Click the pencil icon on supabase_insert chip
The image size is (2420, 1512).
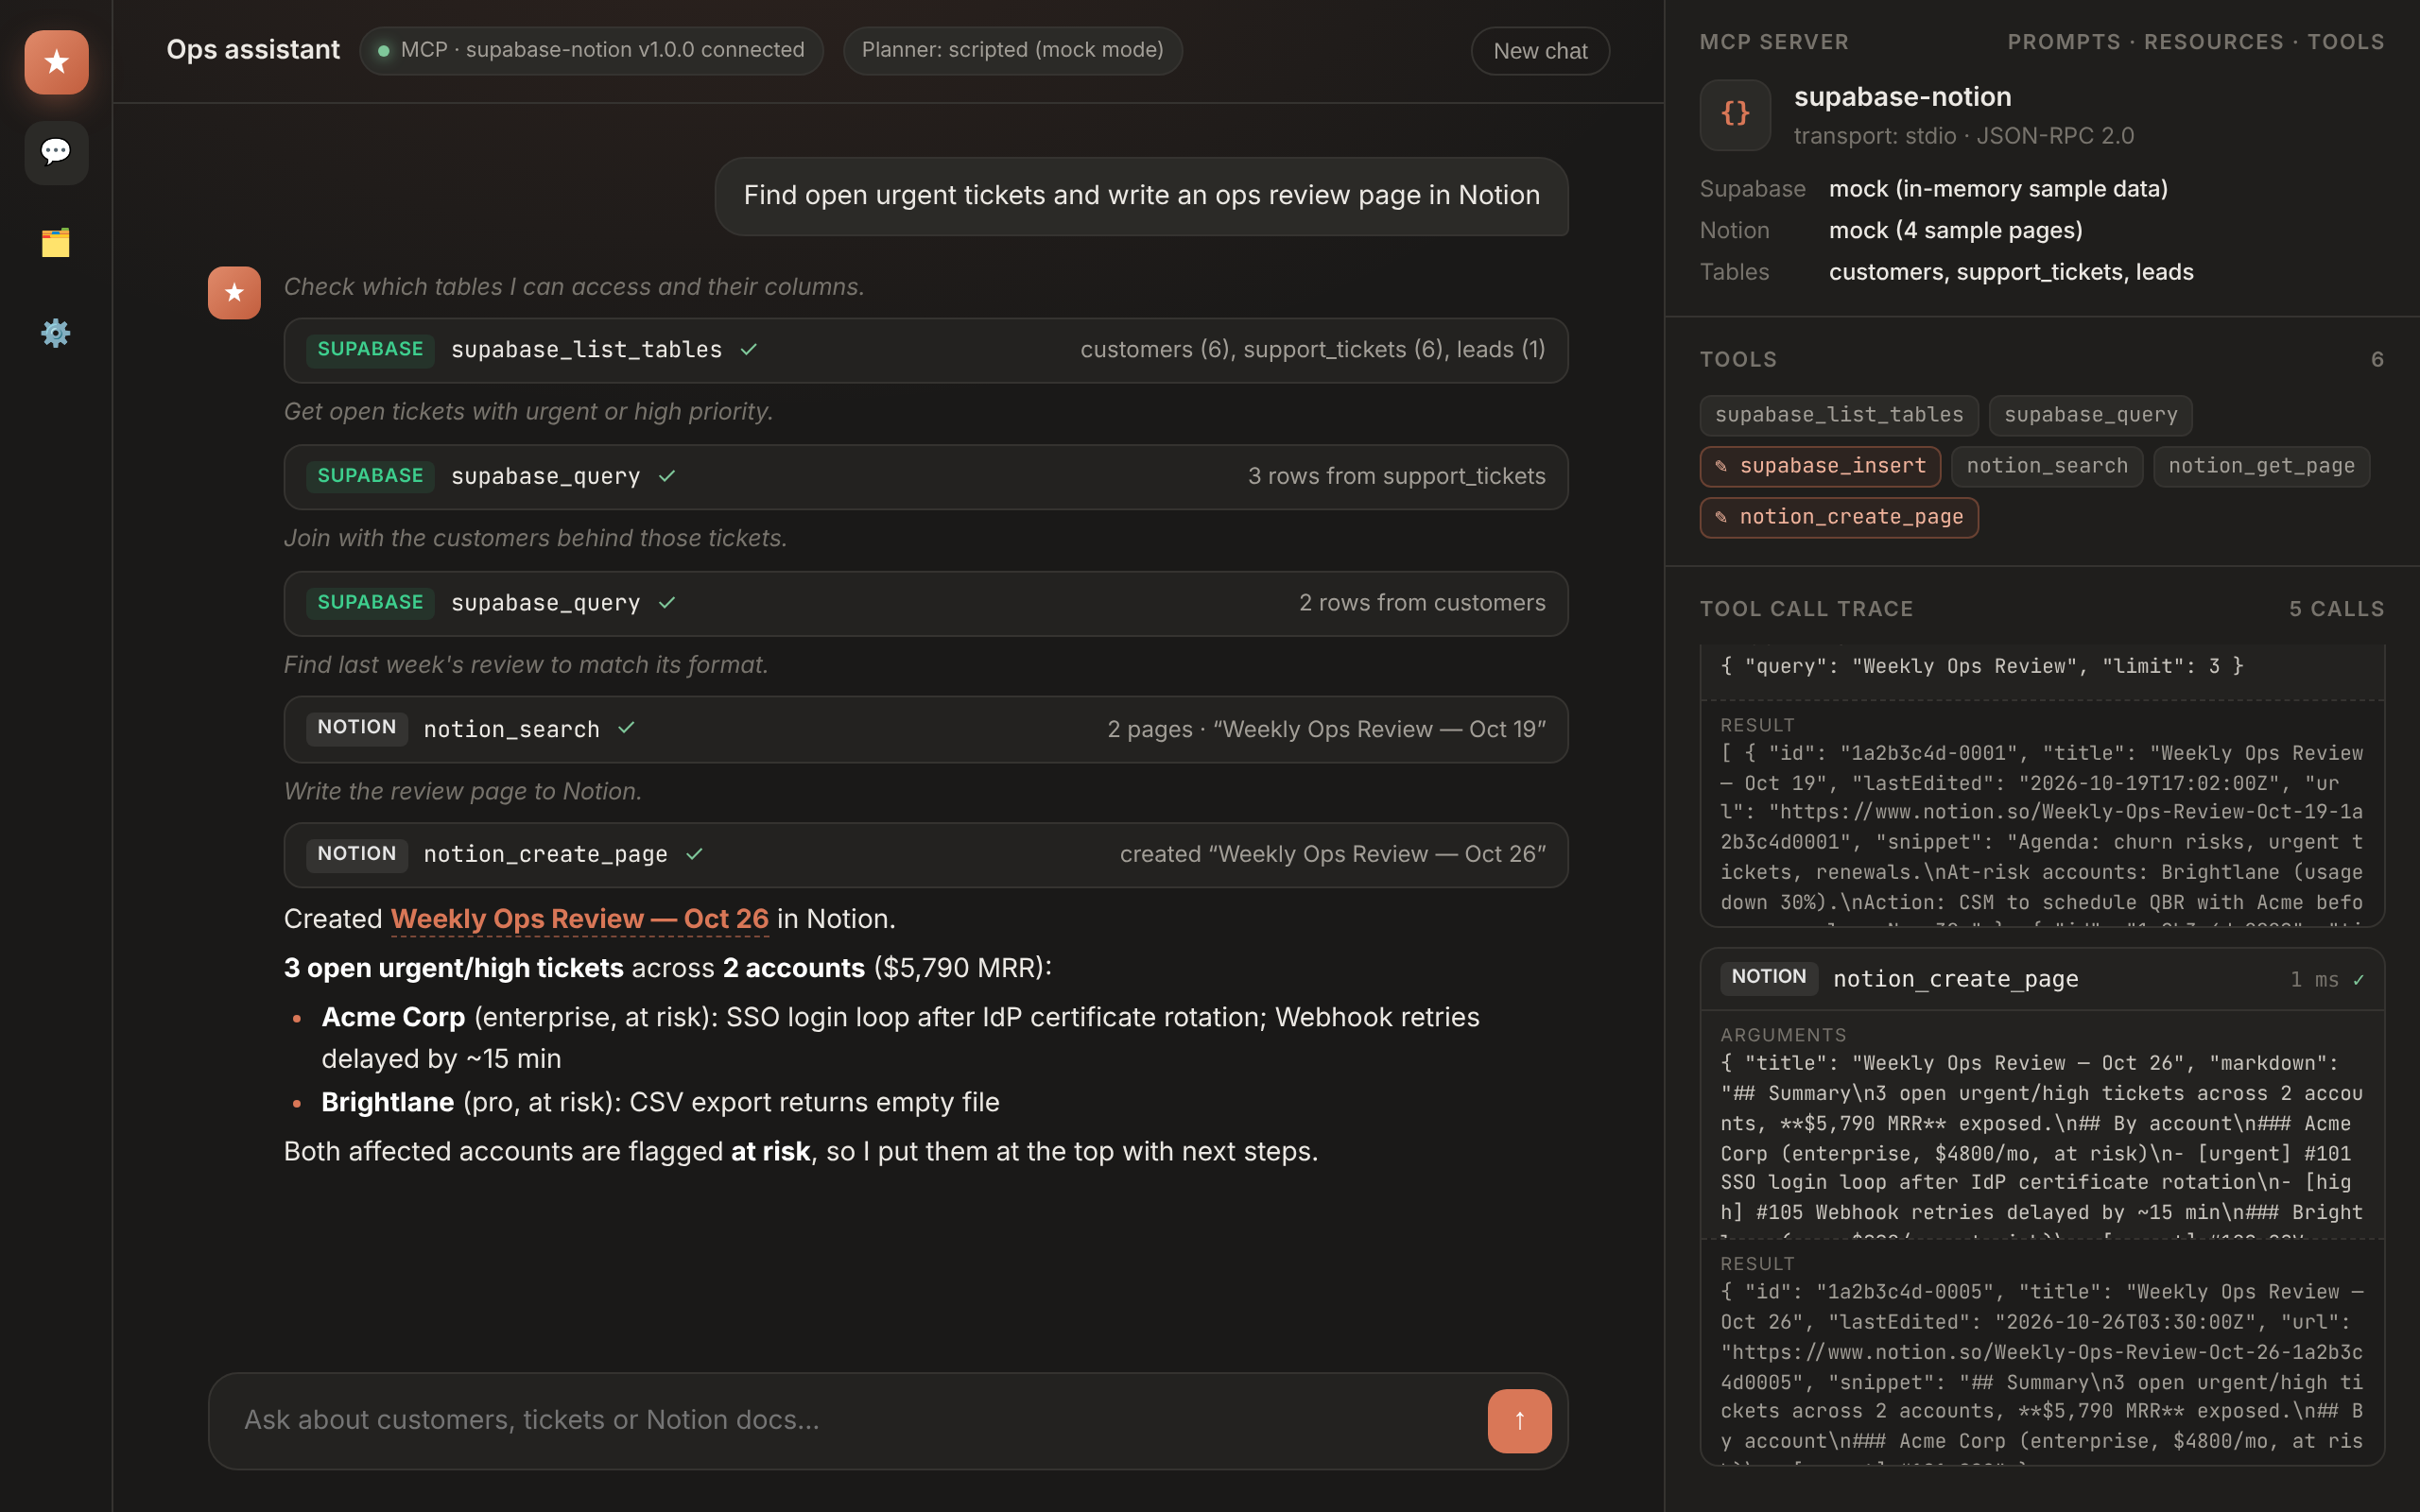[x=1721, y=466]
